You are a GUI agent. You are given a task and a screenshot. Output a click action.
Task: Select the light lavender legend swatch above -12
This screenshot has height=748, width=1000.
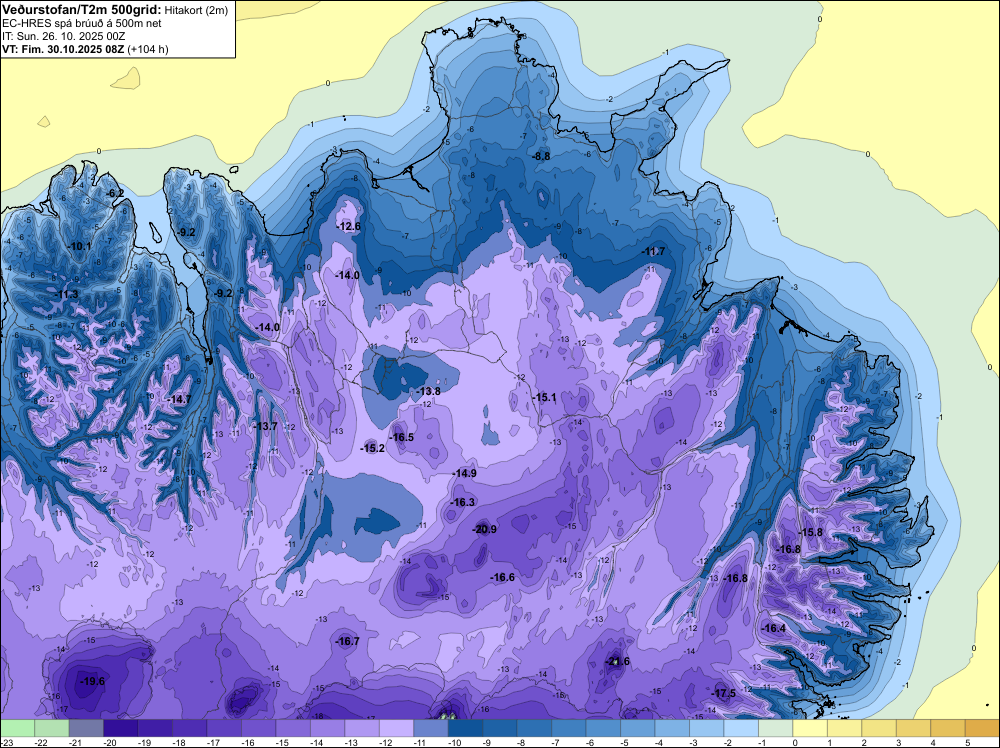(396, 728)
